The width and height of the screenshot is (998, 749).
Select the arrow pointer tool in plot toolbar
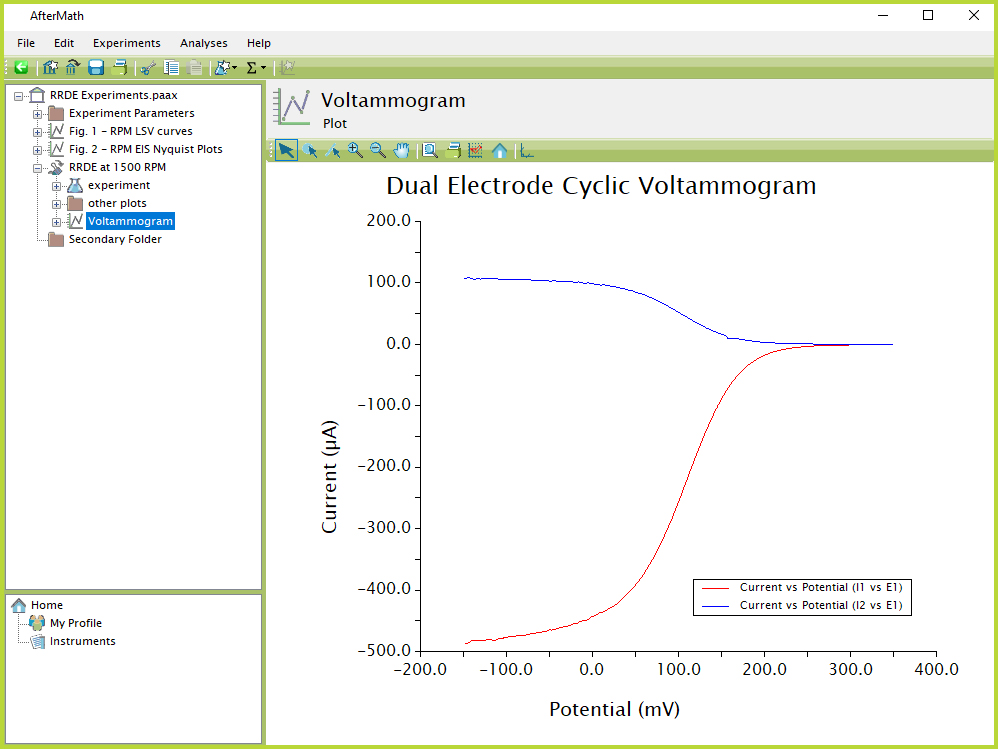point(286,150)
